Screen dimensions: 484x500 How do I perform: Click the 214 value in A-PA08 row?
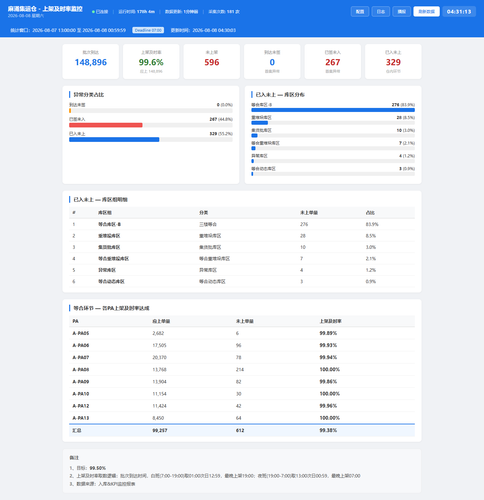[x=240, y=370]
